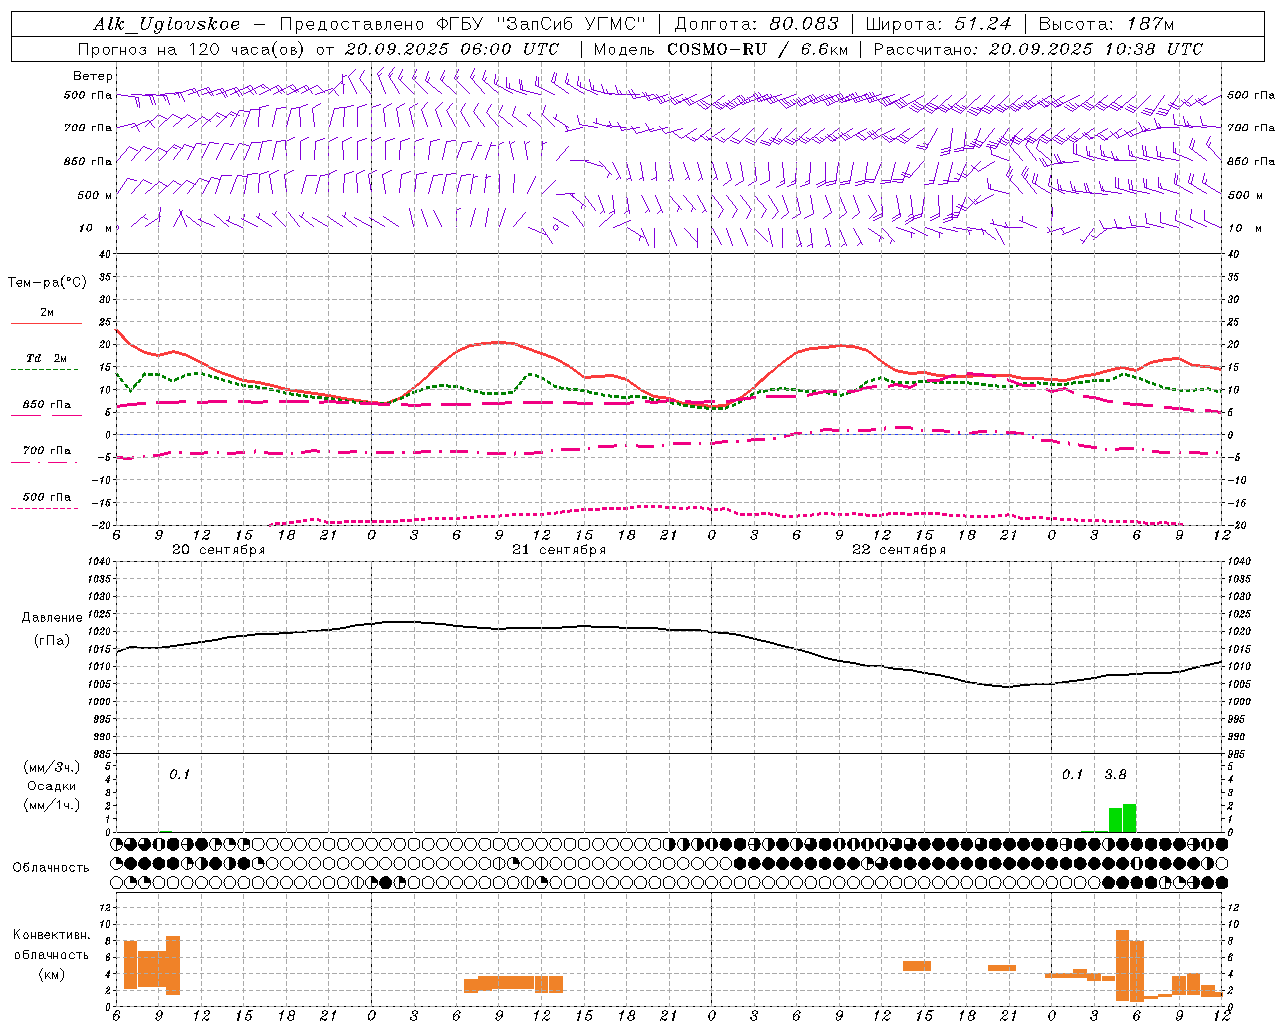Select the latitude value 51.24
The height and width of the screenshot is (1024, 1280).
point(983,24)
